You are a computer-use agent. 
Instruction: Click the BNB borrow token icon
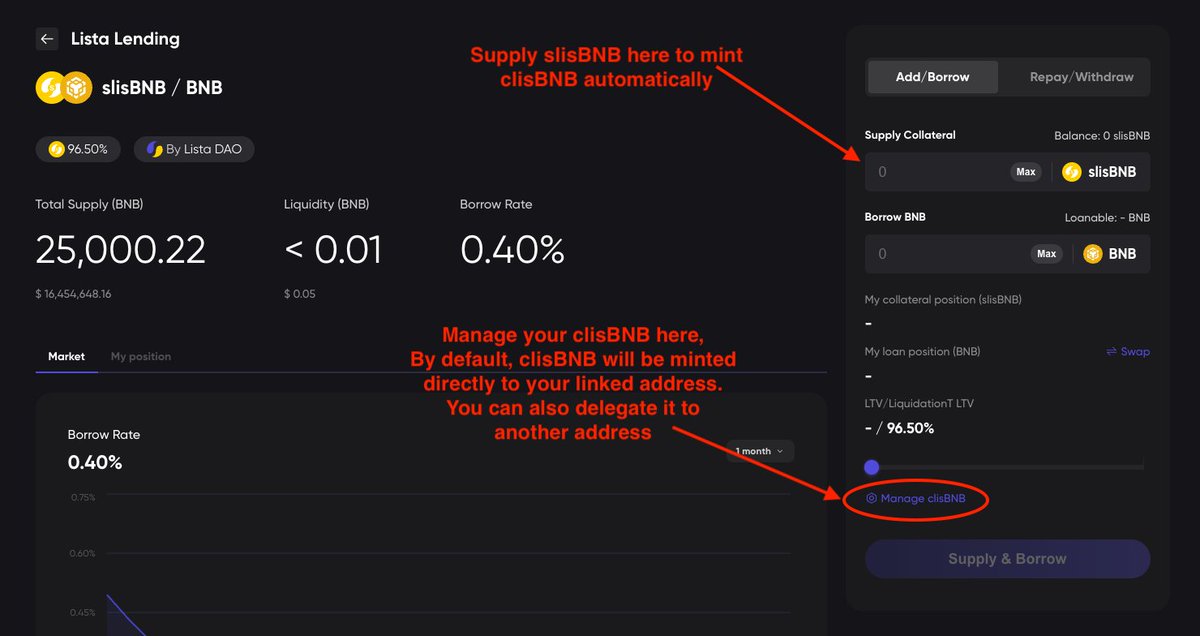click(x=1093, y=254)
